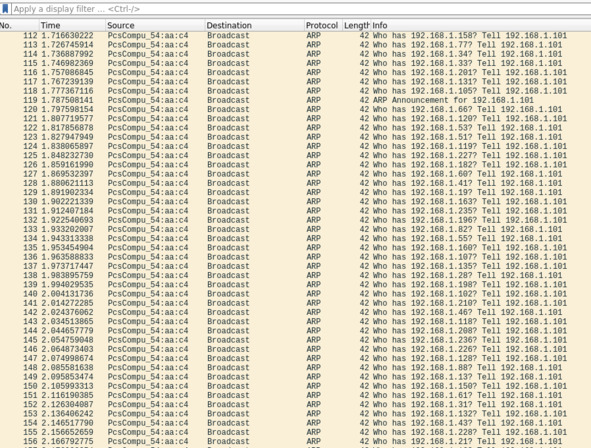The width and height of the screenshot is (591, 448).
Task: Sort by the Protocol column header
Action: click(x=323, y=25)
